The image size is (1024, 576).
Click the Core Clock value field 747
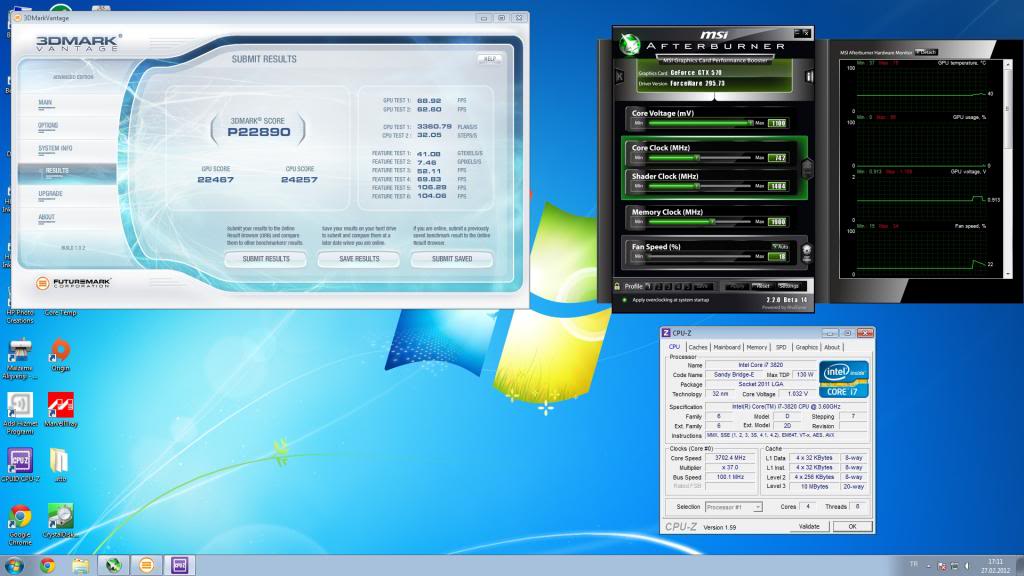pyautogui.click(x=778, y=158)
